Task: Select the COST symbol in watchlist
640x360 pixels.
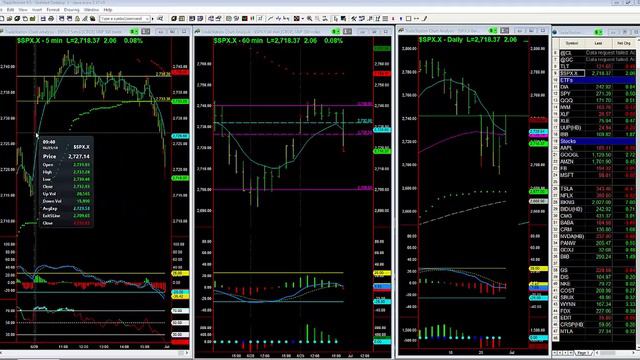Action: coord(567,291)
